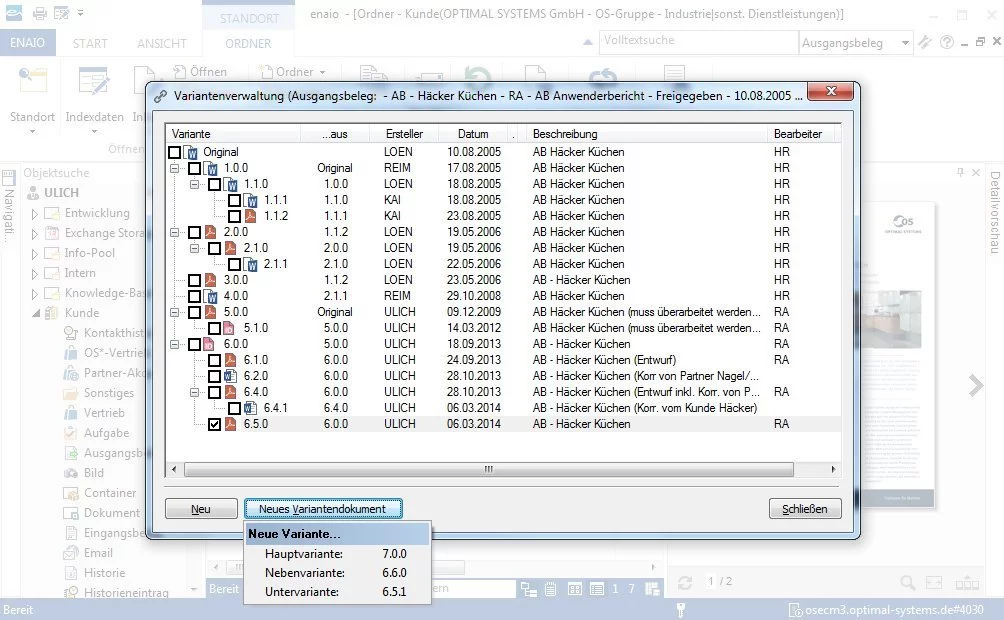
Task: Click the Indexdaten ribbon icon
Action: tap(93, 82)
